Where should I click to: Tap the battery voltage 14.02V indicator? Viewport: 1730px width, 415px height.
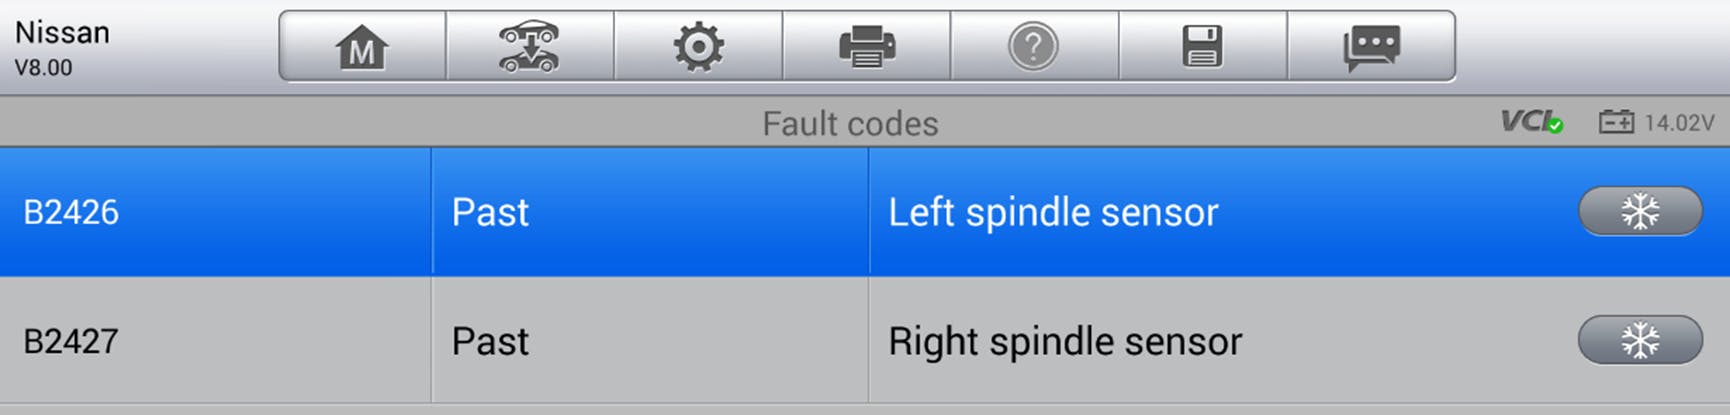(1656, 123)
